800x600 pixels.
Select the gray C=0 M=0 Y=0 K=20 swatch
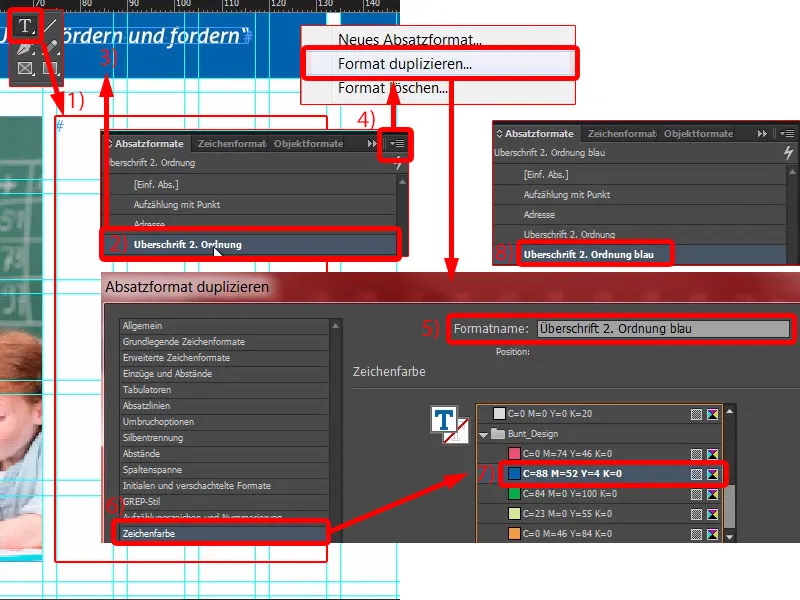[x=499, y=414]
